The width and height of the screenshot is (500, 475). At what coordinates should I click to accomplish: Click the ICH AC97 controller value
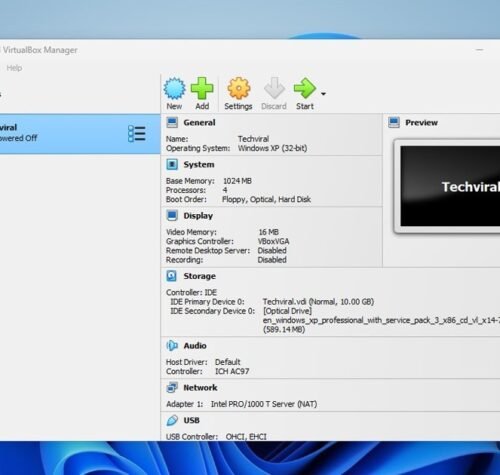[x=232, y=371]
